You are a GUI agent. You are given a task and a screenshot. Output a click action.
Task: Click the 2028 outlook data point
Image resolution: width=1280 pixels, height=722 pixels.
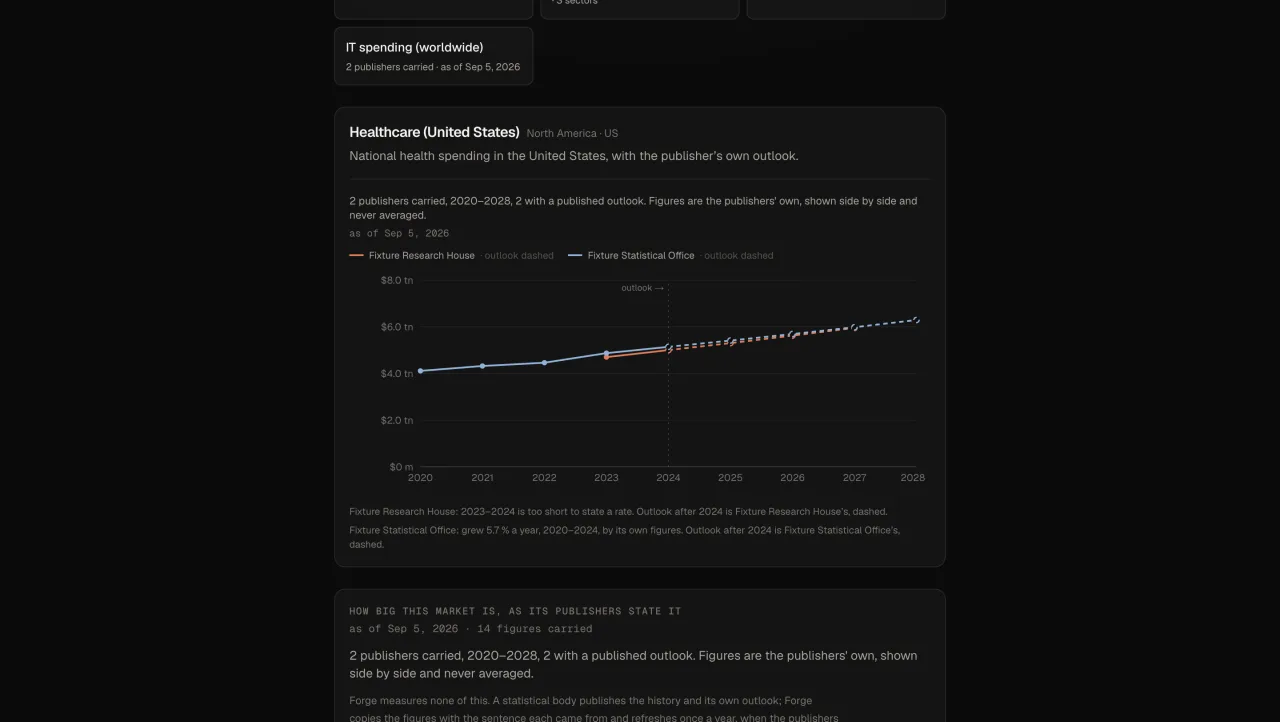(916, 320)
